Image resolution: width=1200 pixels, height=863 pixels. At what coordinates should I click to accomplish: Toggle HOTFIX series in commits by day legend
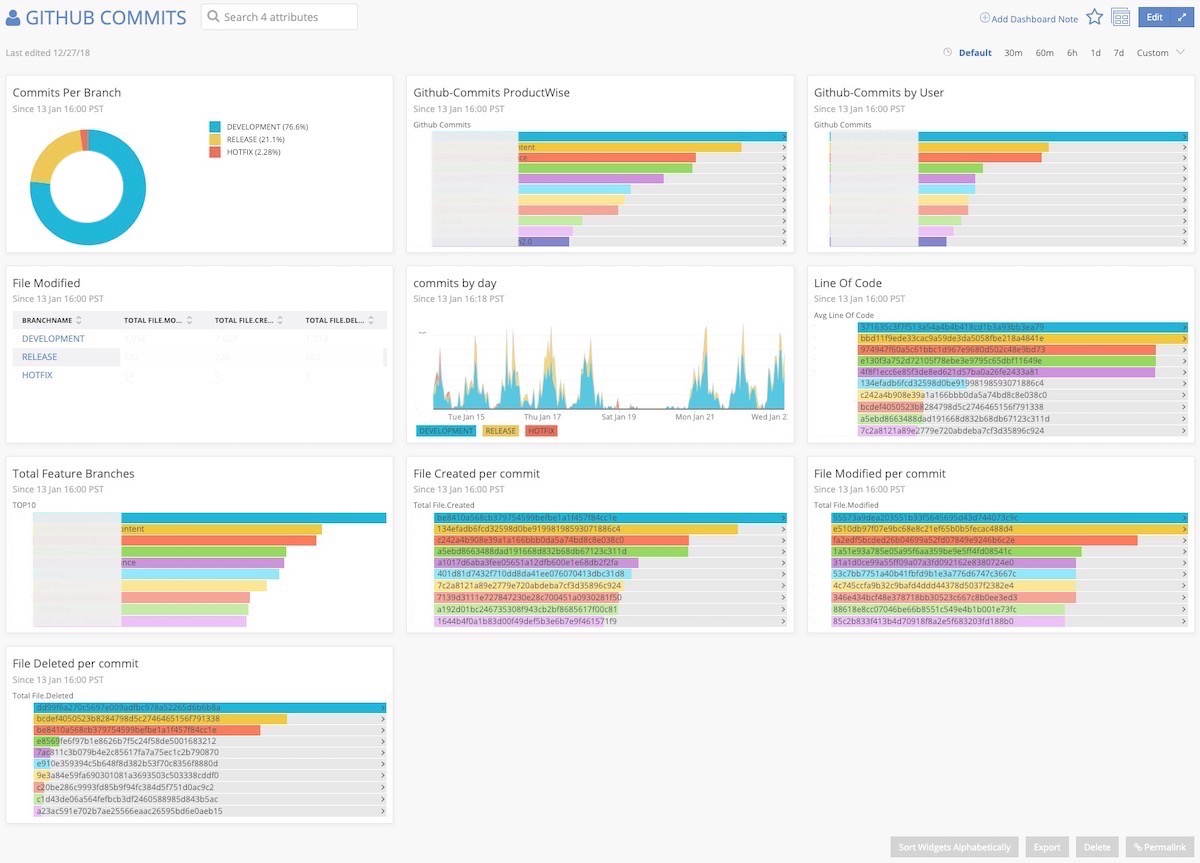(540, 431)
